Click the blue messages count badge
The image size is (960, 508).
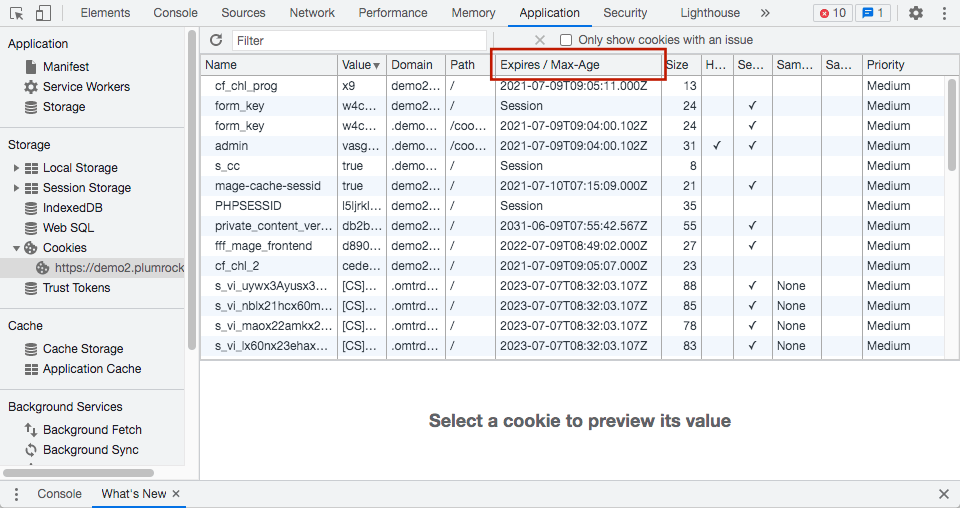(873, 13)
